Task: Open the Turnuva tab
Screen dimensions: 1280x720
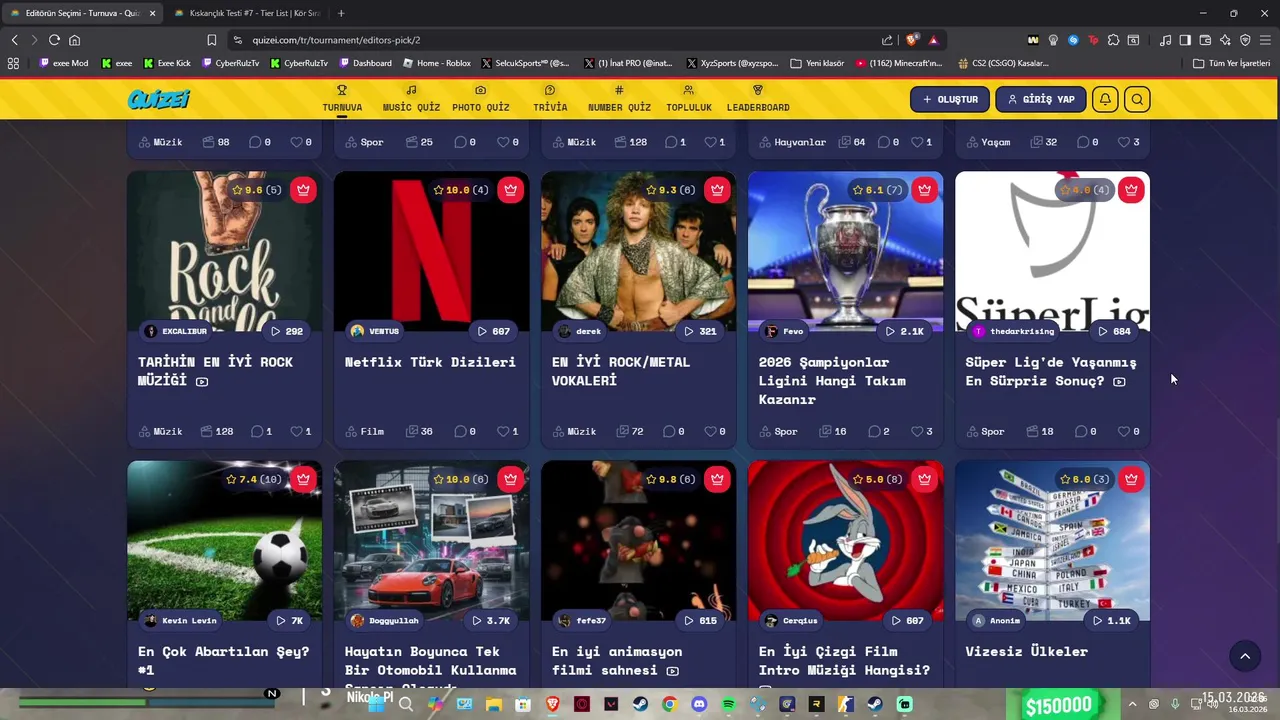Action: 342,99
